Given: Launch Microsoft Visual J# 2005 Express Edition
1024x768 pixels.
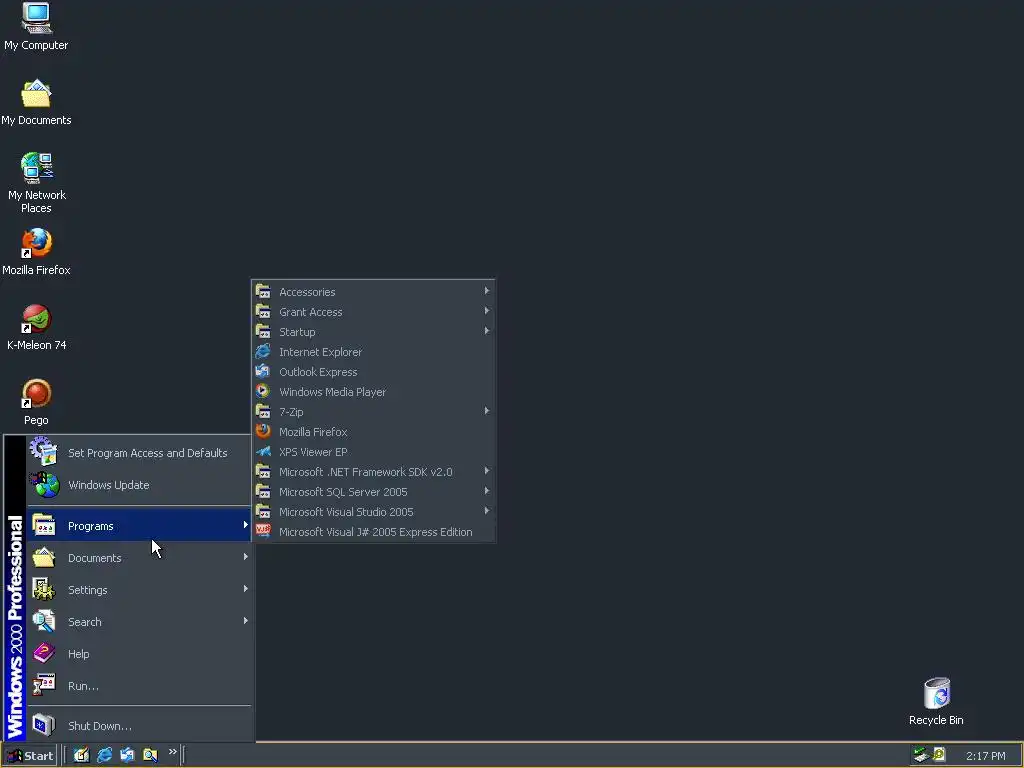Looking at the screenshot, I should 373,532.
